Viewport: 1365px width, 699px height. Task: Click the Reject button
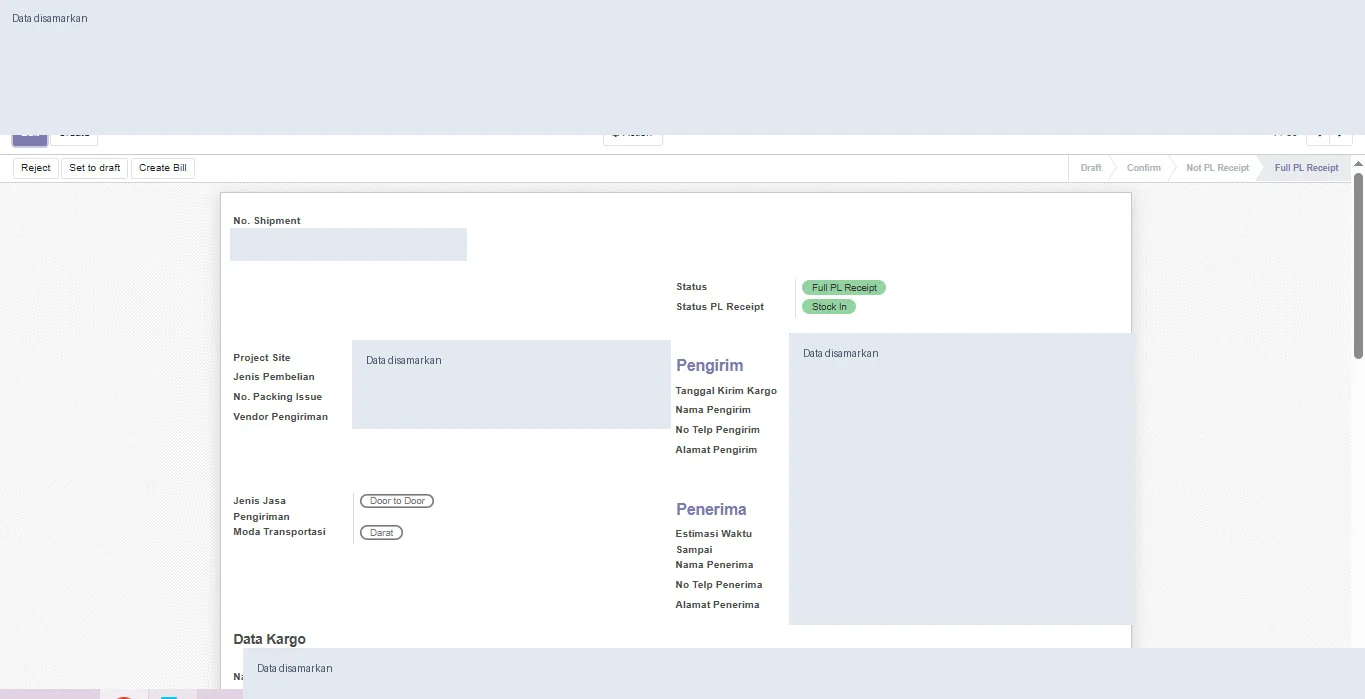pyautogui.click(x=36, y=168)
